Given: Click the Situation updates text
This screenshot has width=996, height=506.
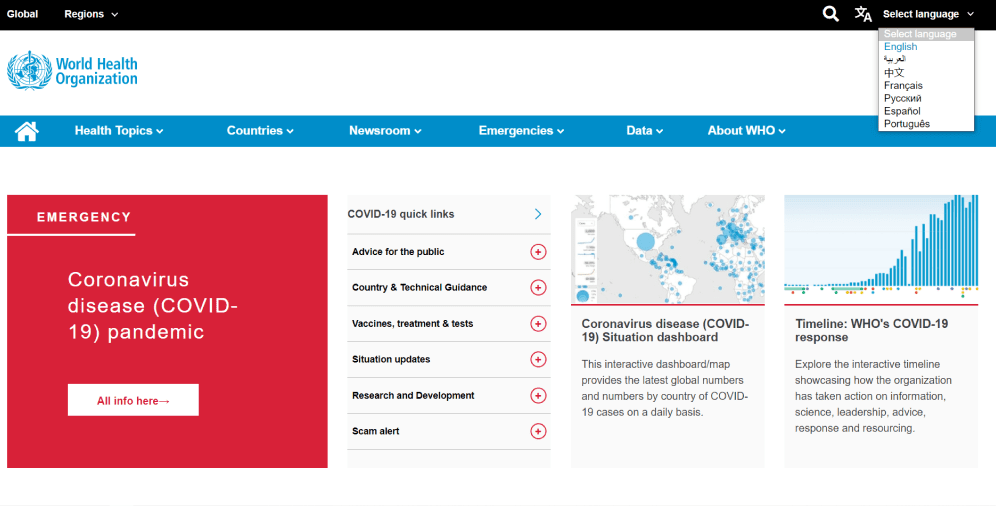Looking at the screenshot, I should point(391,359).
